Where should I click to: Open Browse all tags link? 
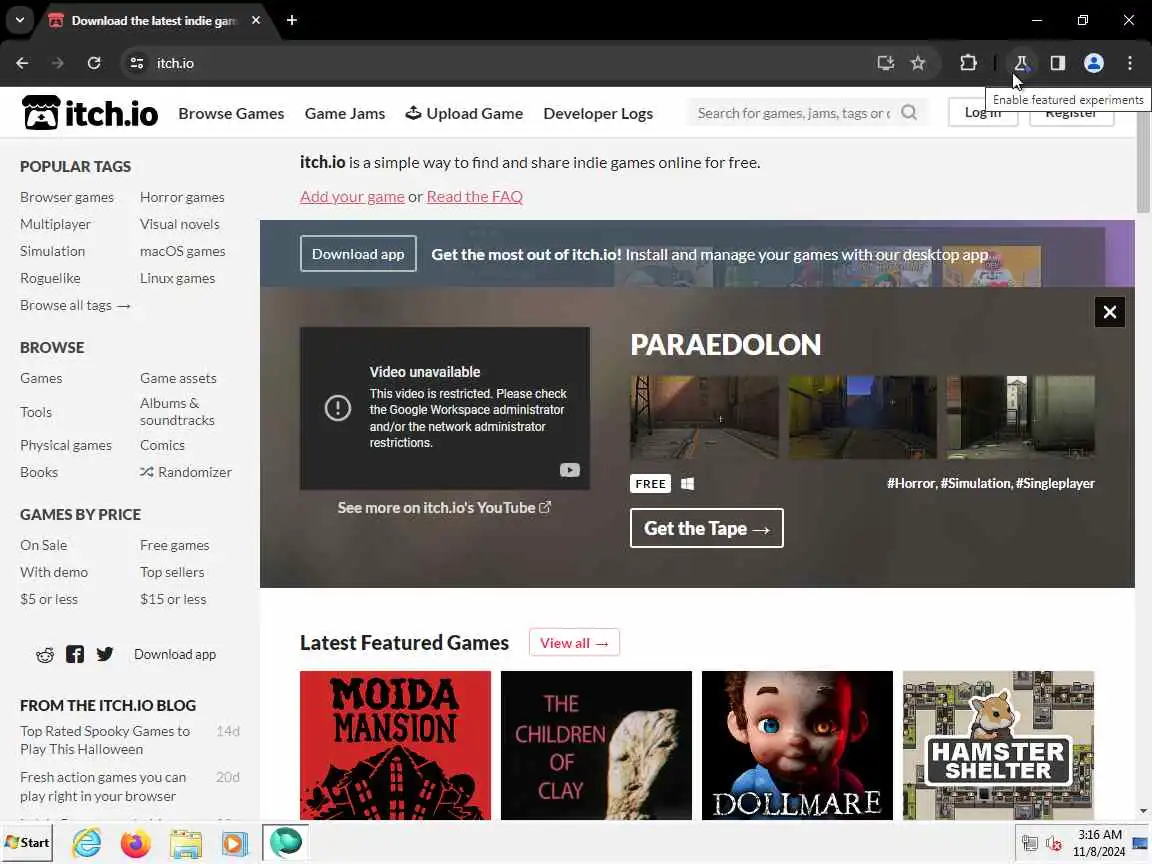(x=75, y=305)
